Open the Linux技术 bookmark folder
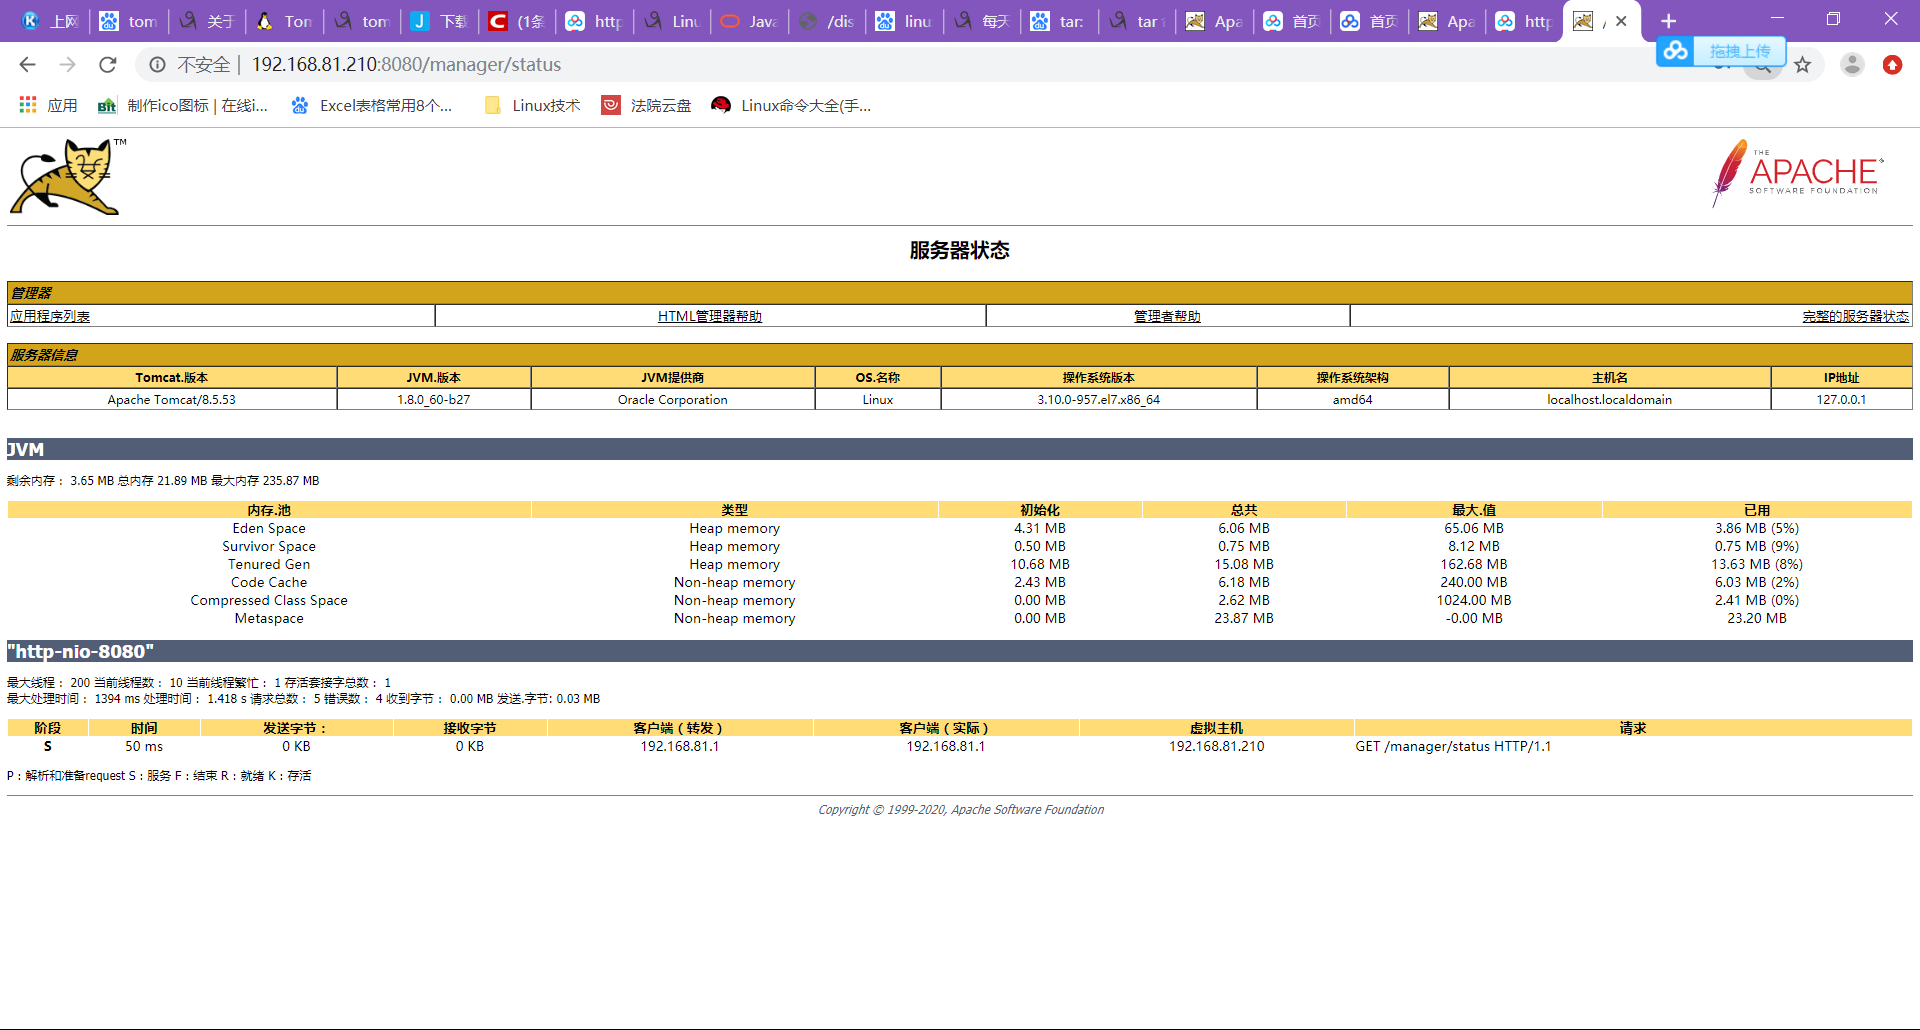 (x=532, y=105)
